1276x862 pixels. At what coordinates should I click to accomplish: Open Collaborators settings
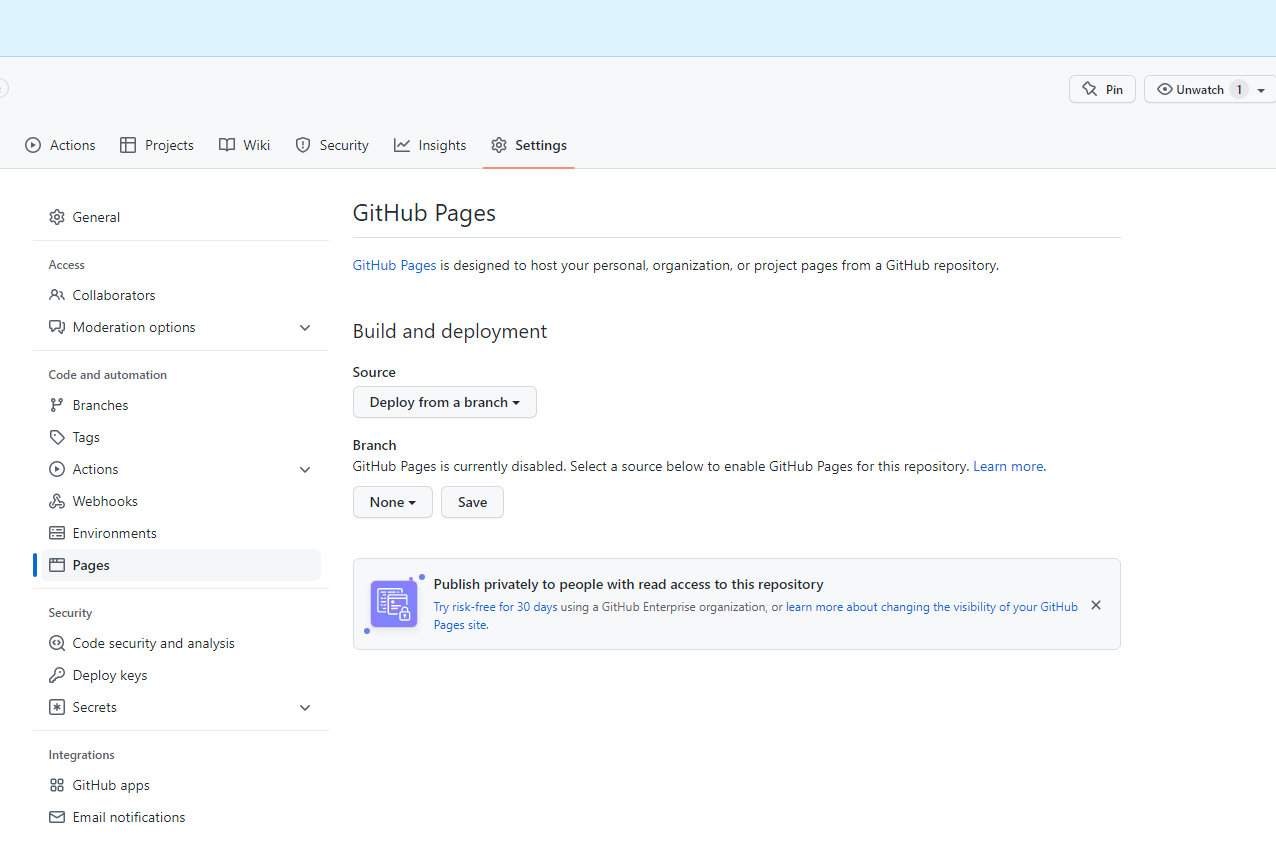[181, 295]
